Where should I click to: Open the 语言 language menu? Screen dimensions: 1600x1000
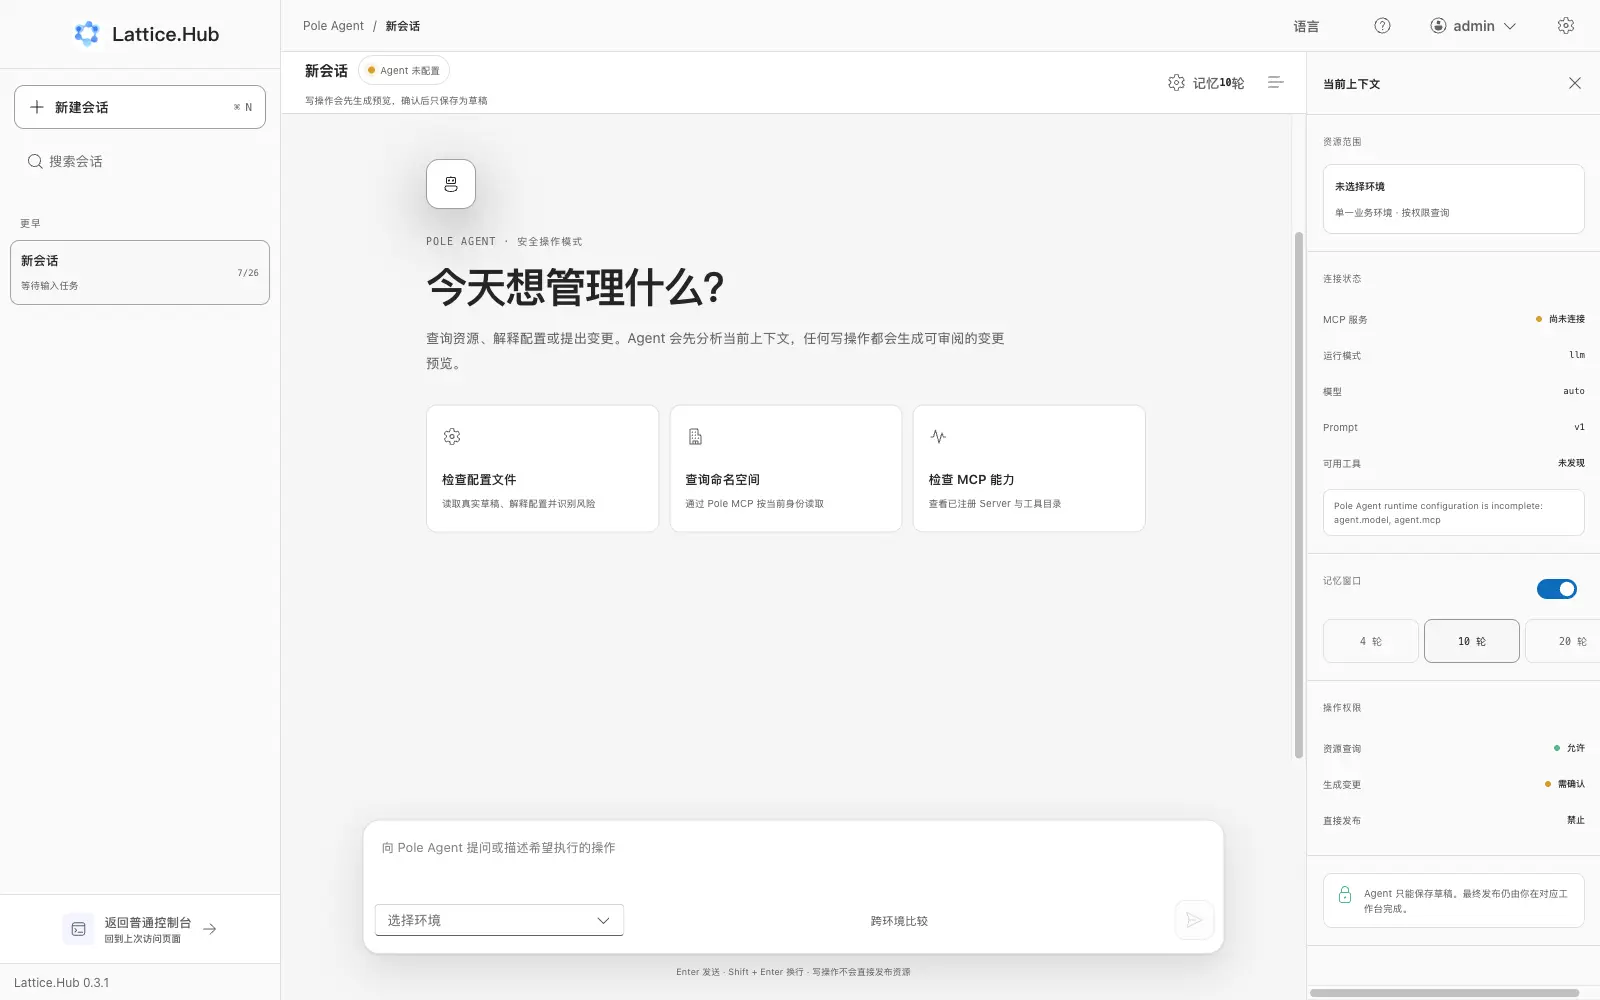(x=1306, y=27)
